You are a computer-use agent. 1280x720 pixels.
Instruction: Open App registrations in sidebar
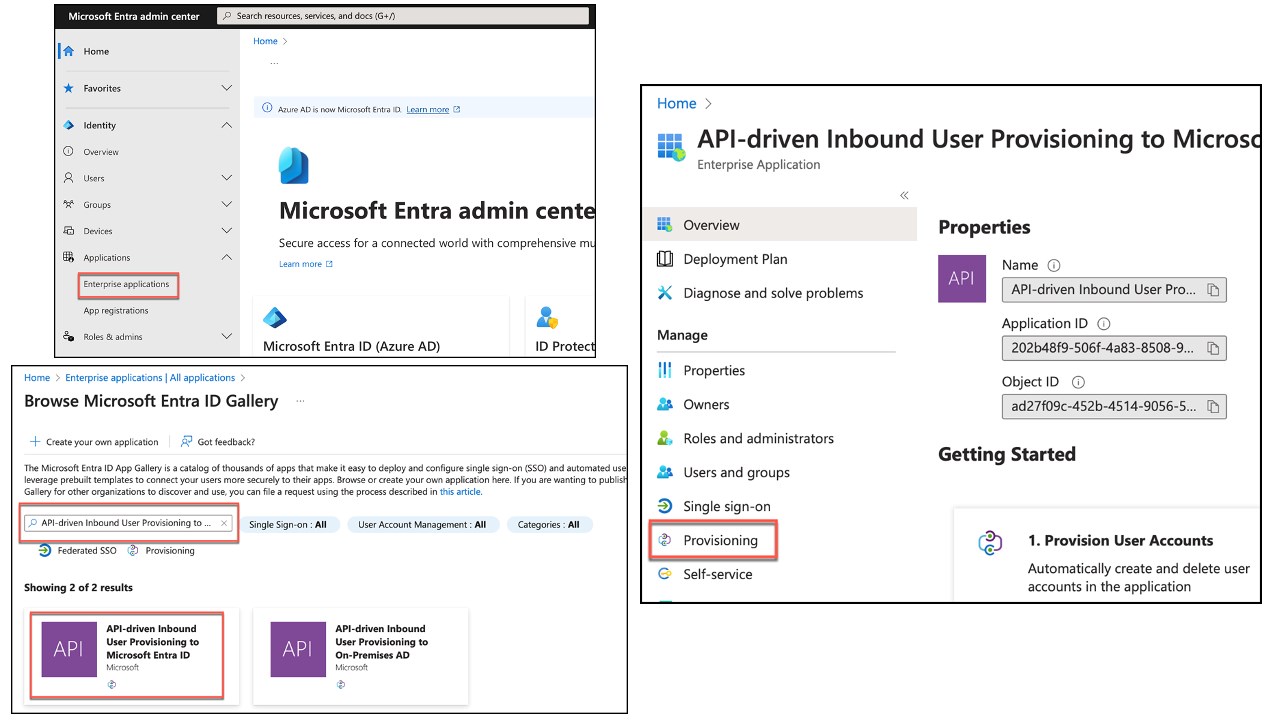pyautogui.click(x=116, y=311)
